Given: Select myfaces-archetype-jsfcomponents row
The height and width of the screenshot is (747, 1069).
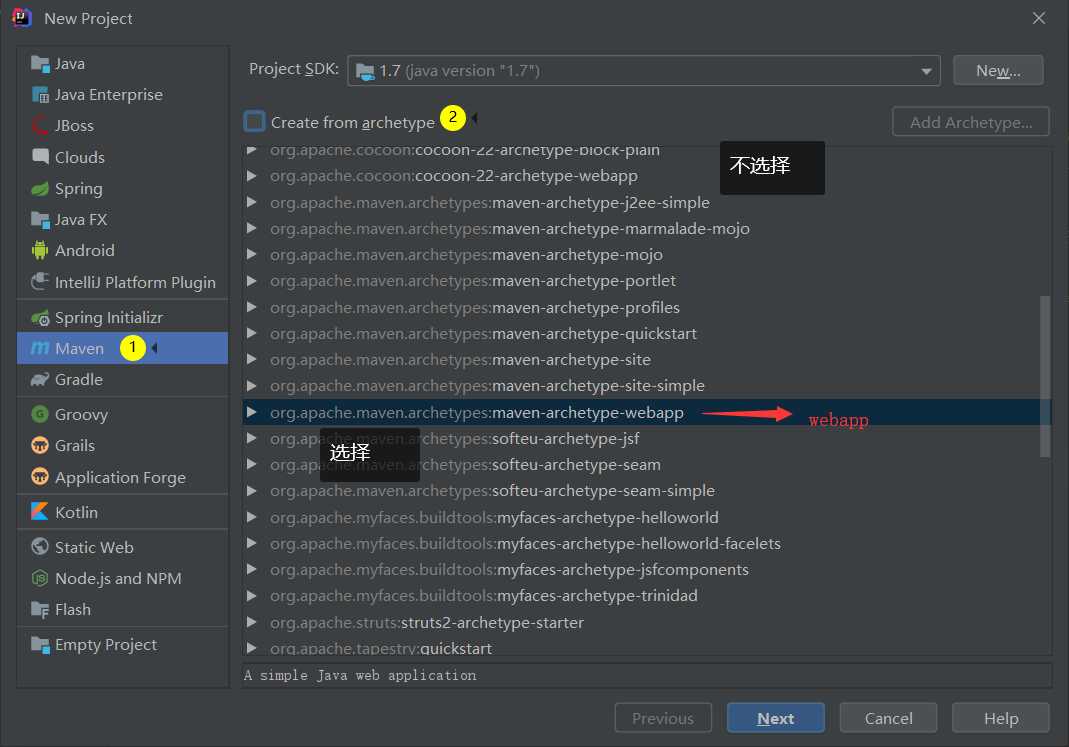Looking at the screenshot, I should pyautogui.click(x=646, y=570).
